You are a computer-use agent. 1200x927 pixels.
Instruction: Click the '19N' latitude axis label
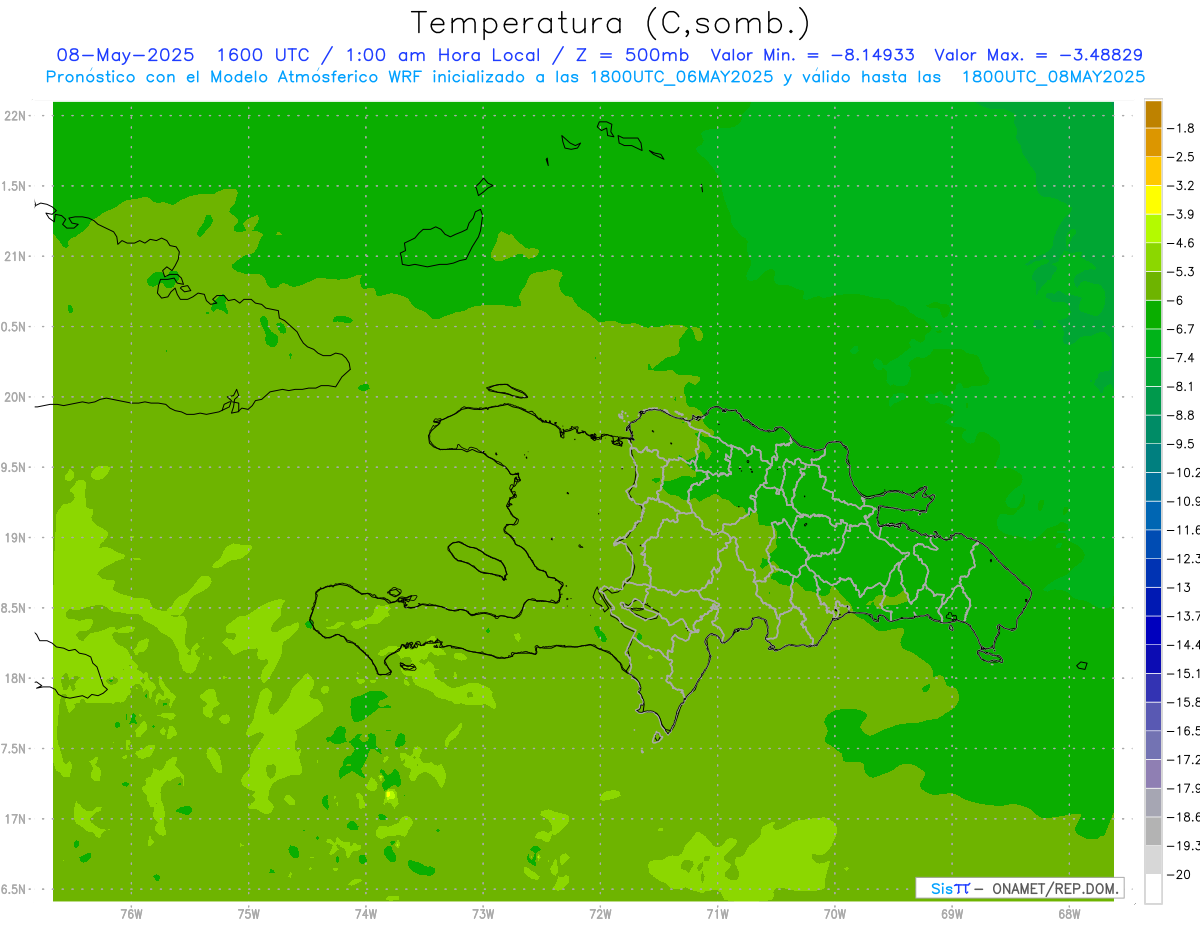15,537
